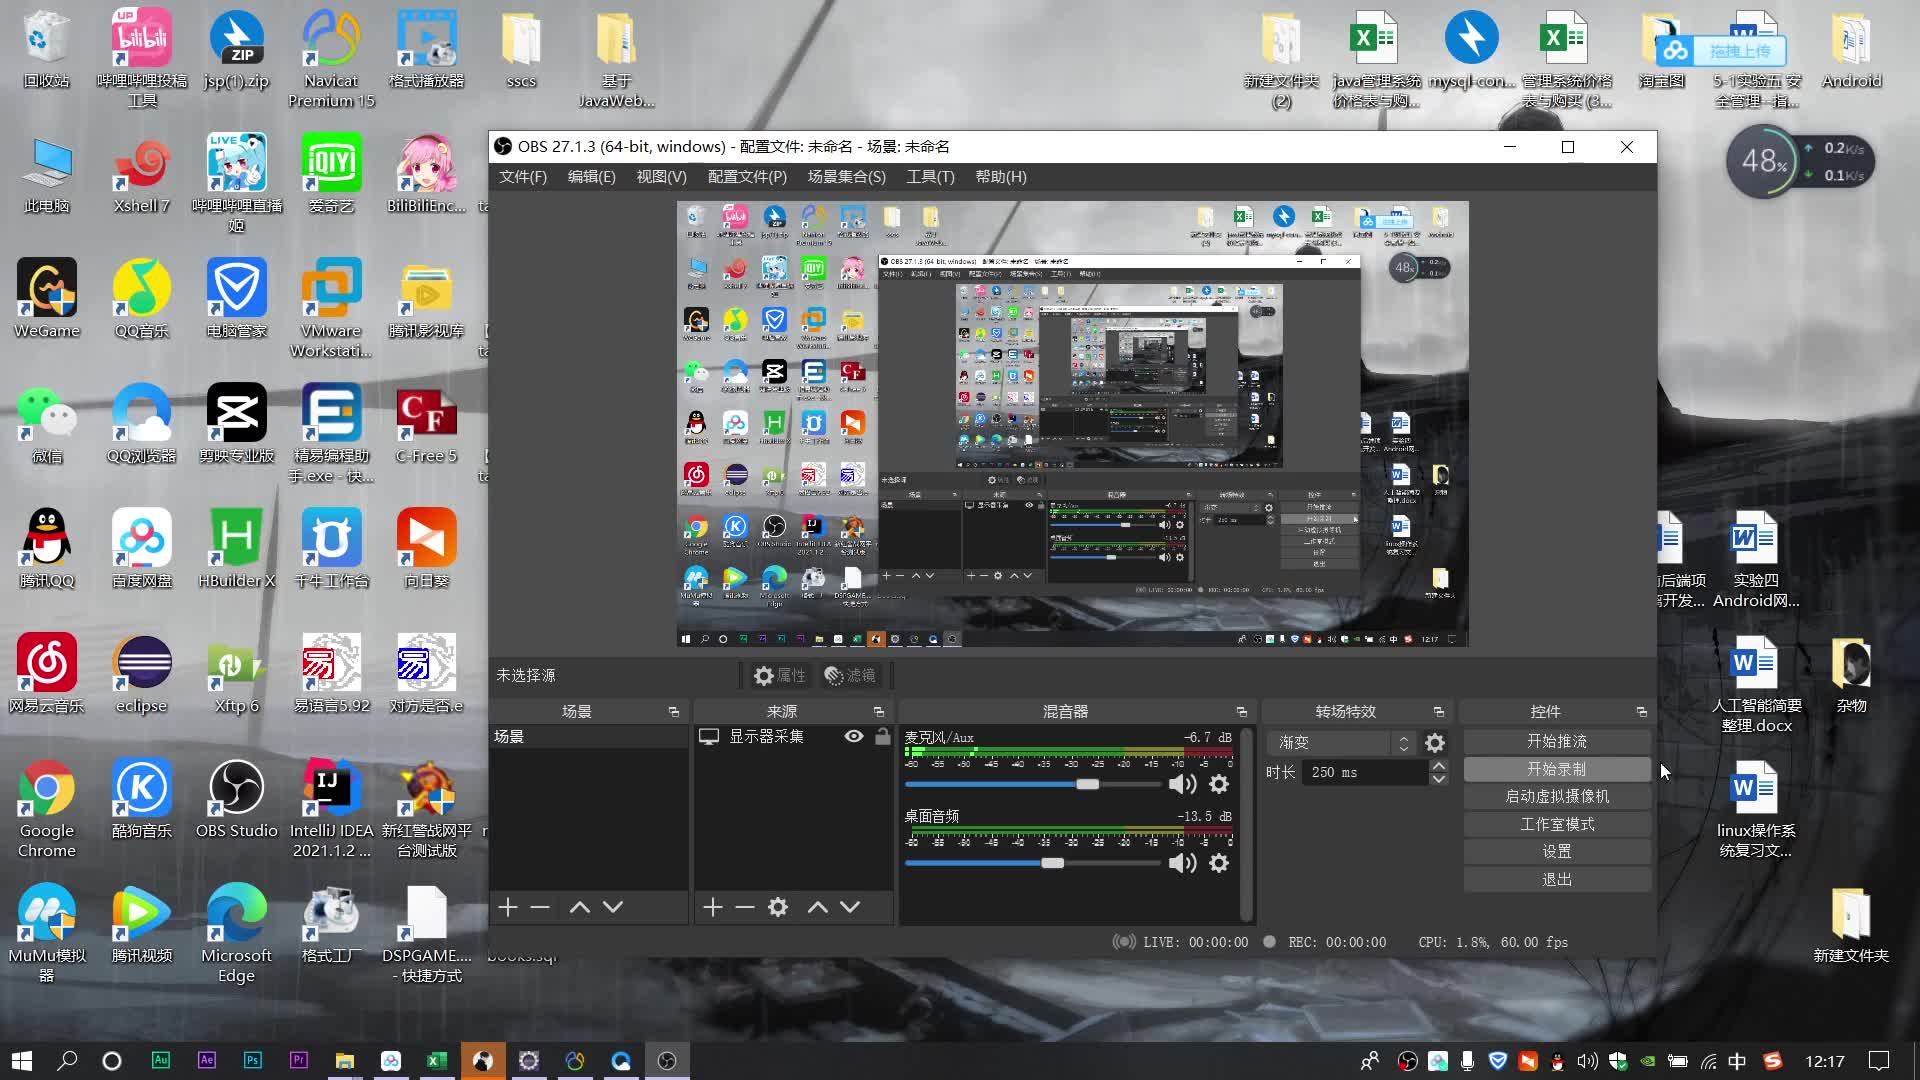Open OBS 设置 button

(x=1557, y=851)
